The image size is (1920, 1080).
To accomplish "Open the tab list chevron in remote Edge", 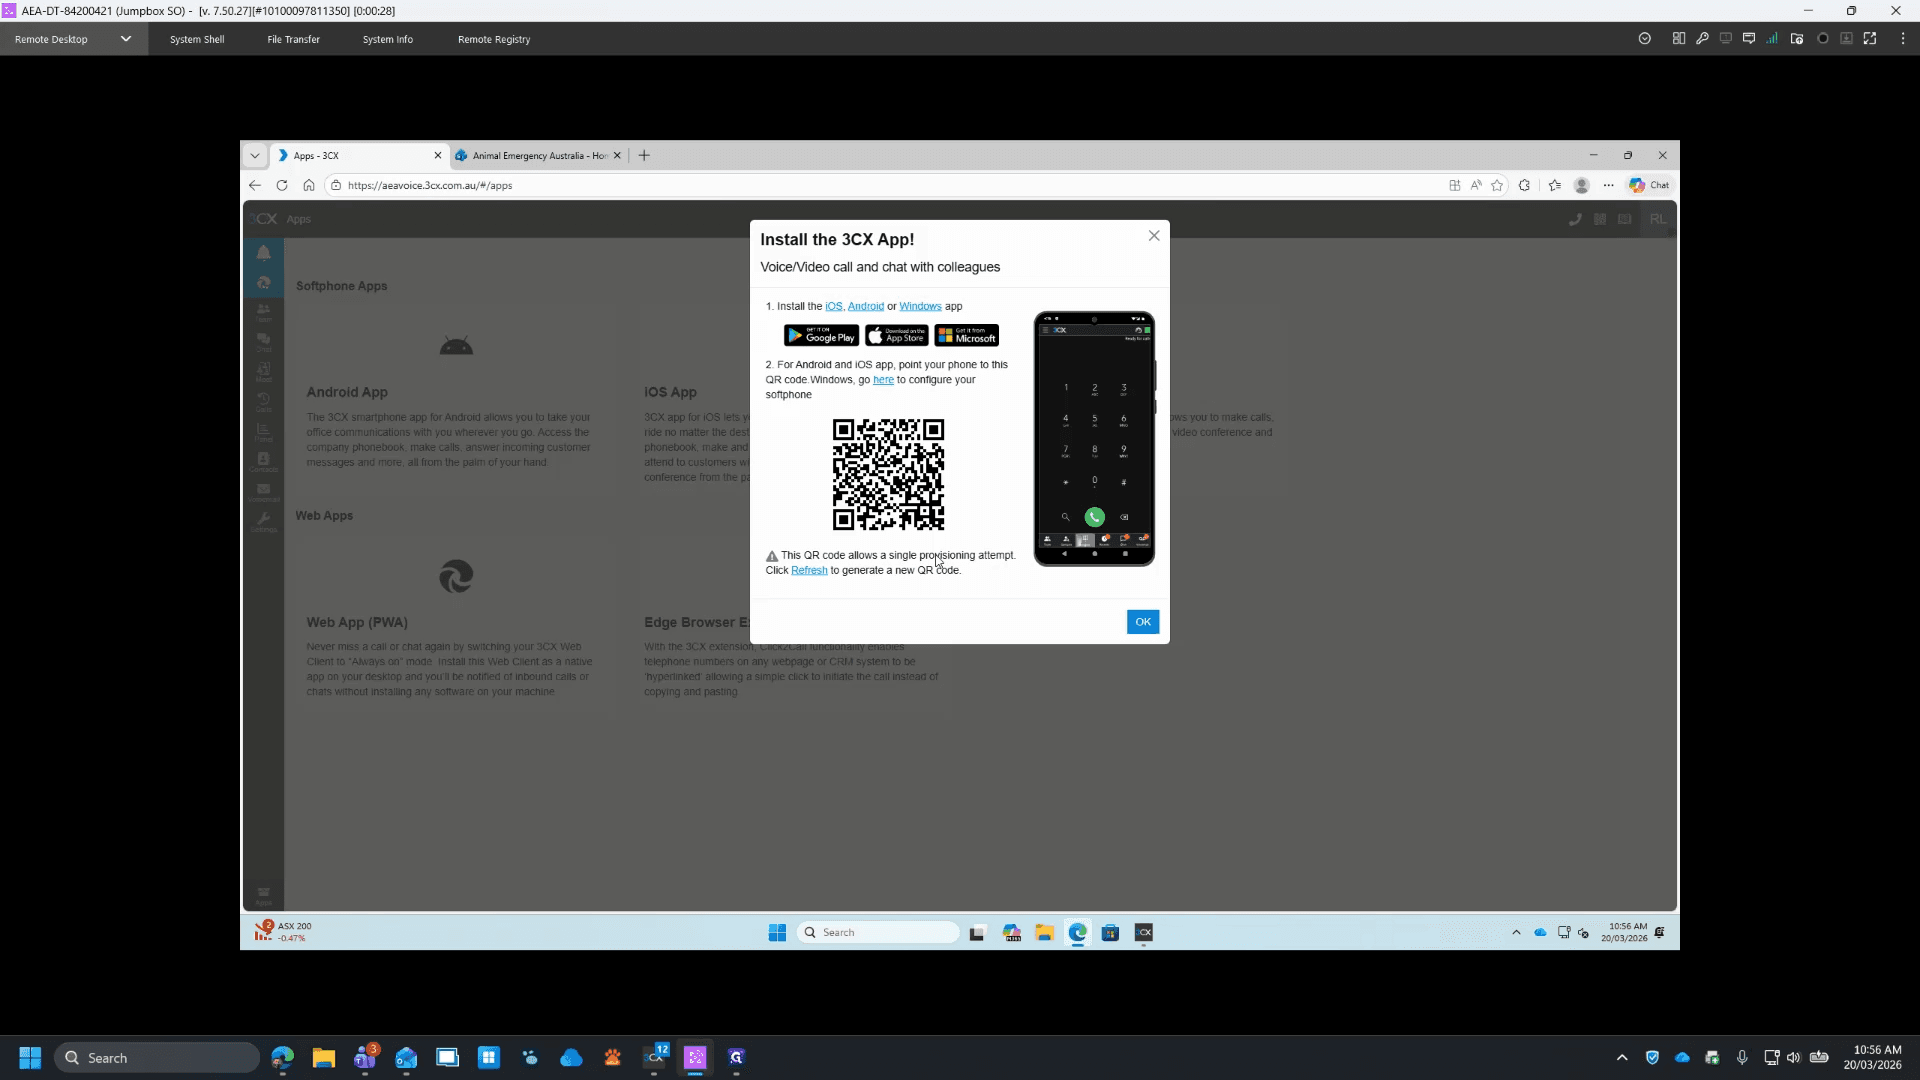I will pyautogui.click(x=255, y=155).
